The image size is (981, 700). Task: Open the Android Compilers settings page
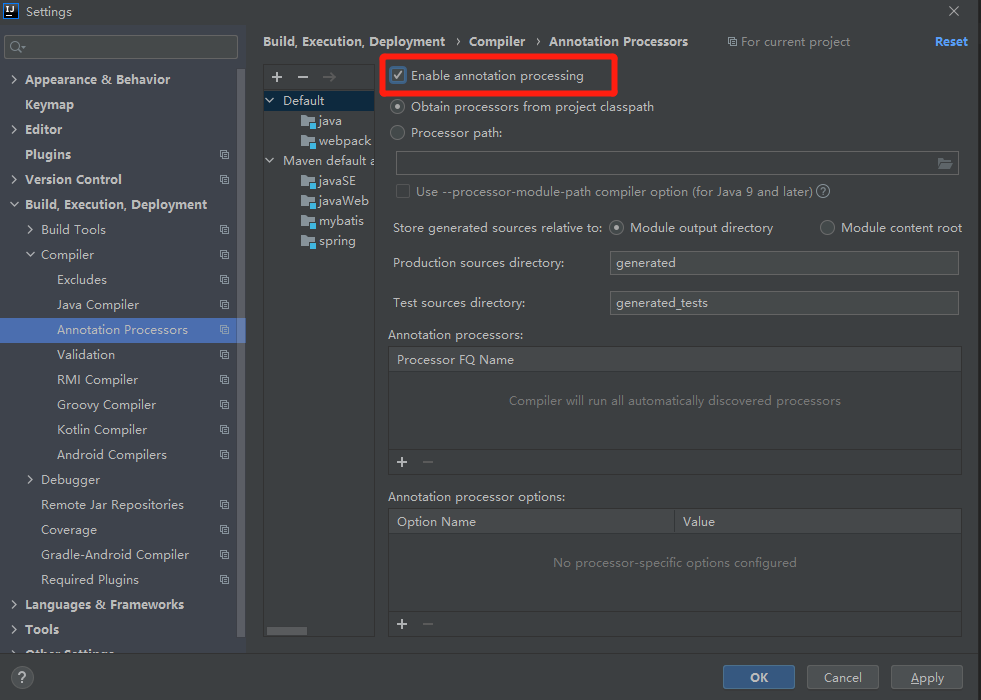(112, 455)
